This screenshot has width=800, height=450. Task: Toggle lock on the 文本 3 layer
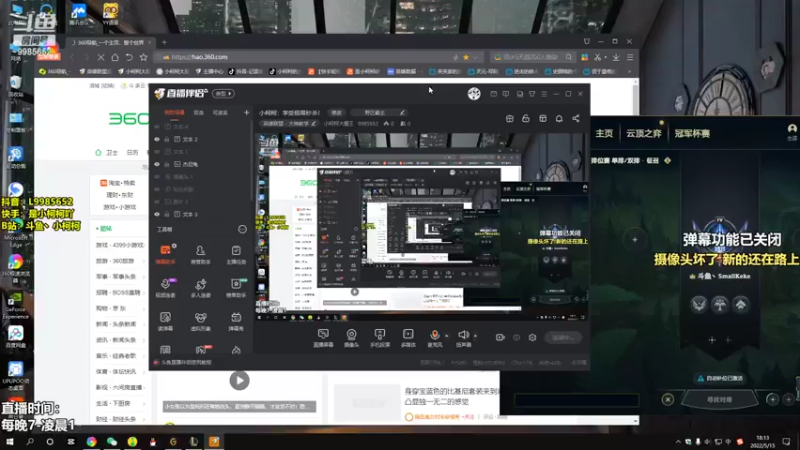167,214
